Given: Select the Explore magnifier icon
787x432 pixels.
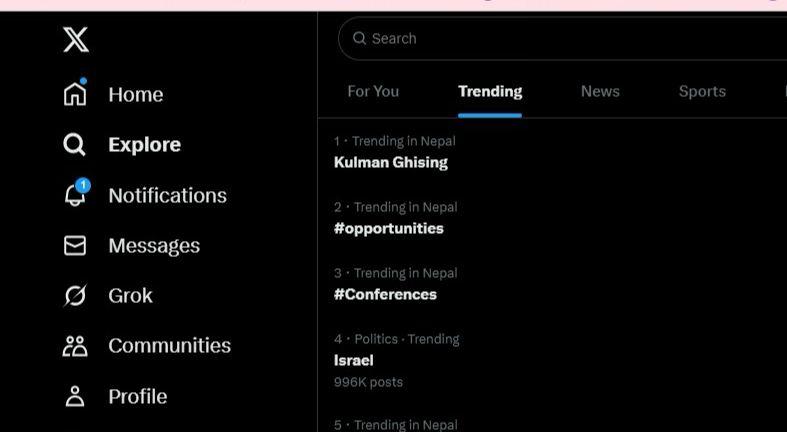Looking at the screenshot, I should point(74,145).
